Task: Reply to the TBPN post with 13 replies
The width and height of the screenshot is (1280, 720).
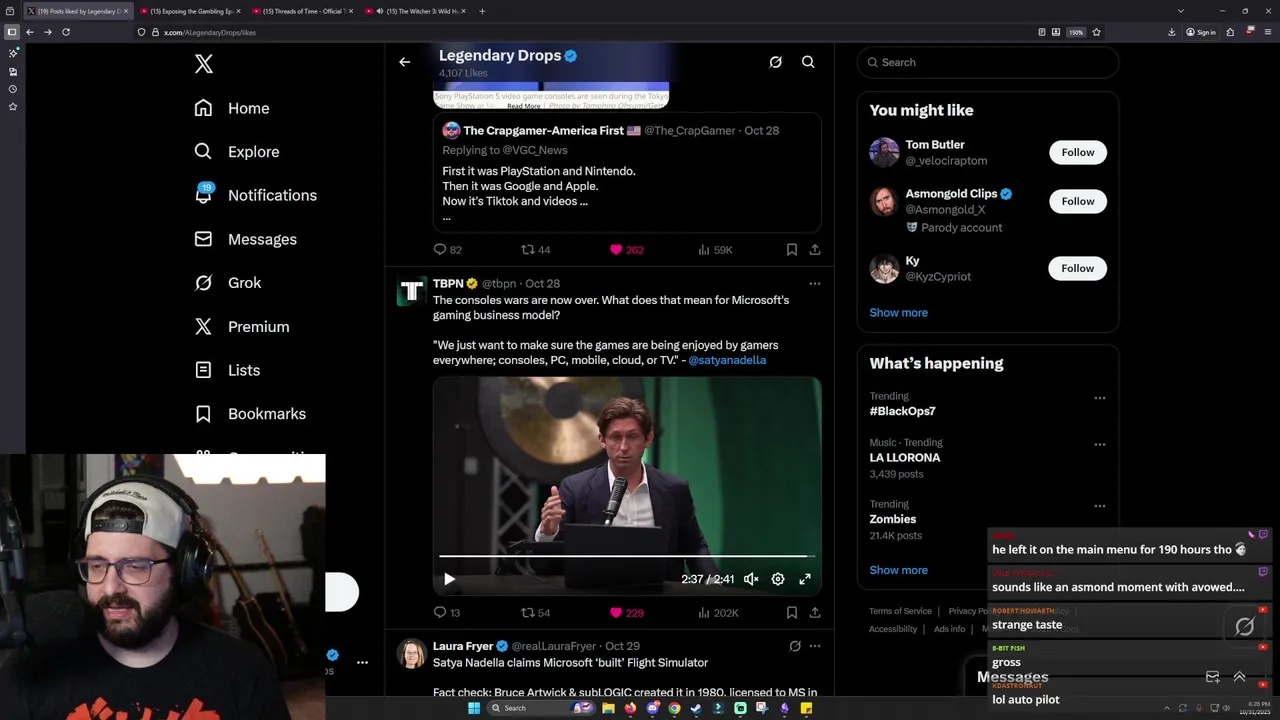Action: (446, 613)
